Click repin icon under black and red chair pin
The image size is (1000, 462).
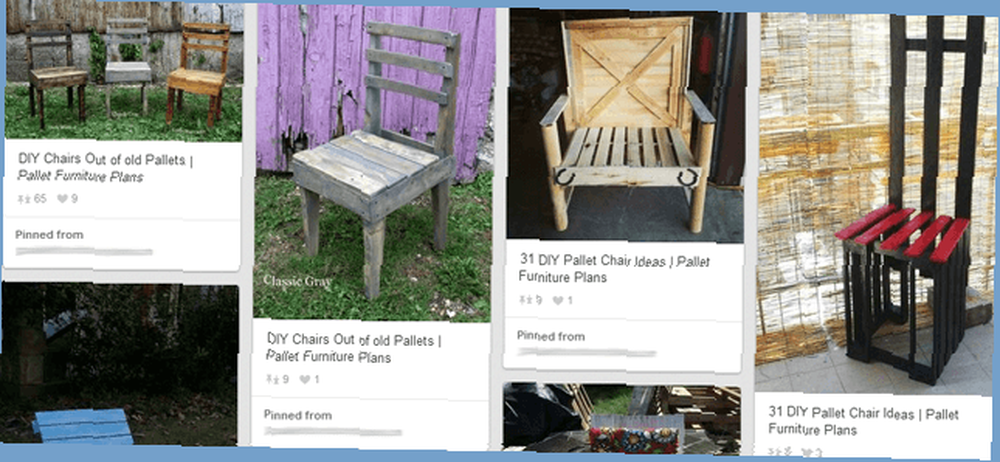pyautogui.click(x=776, y=452)
